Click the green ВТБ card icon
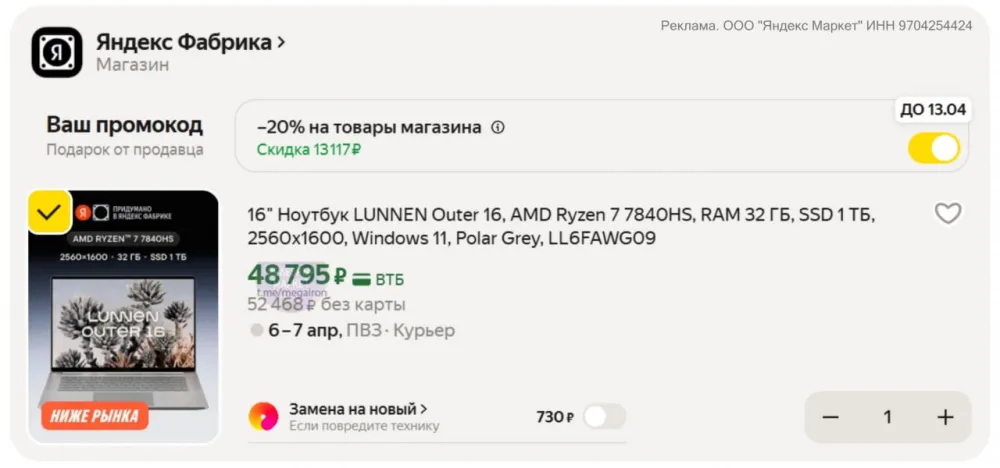 362,279
